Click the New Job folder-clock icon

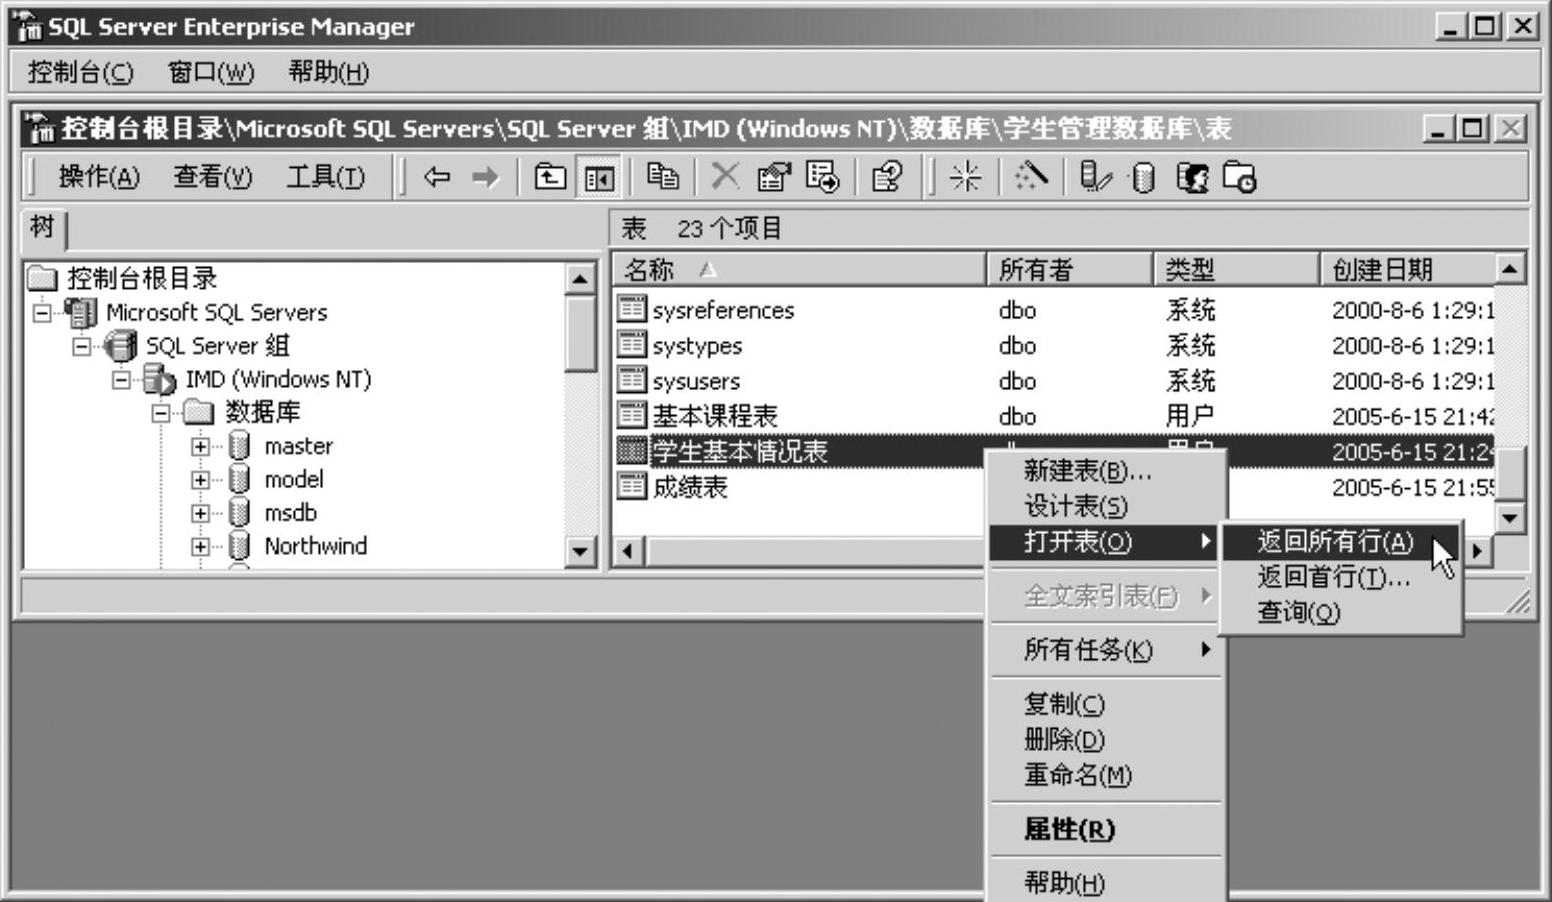1240,178
